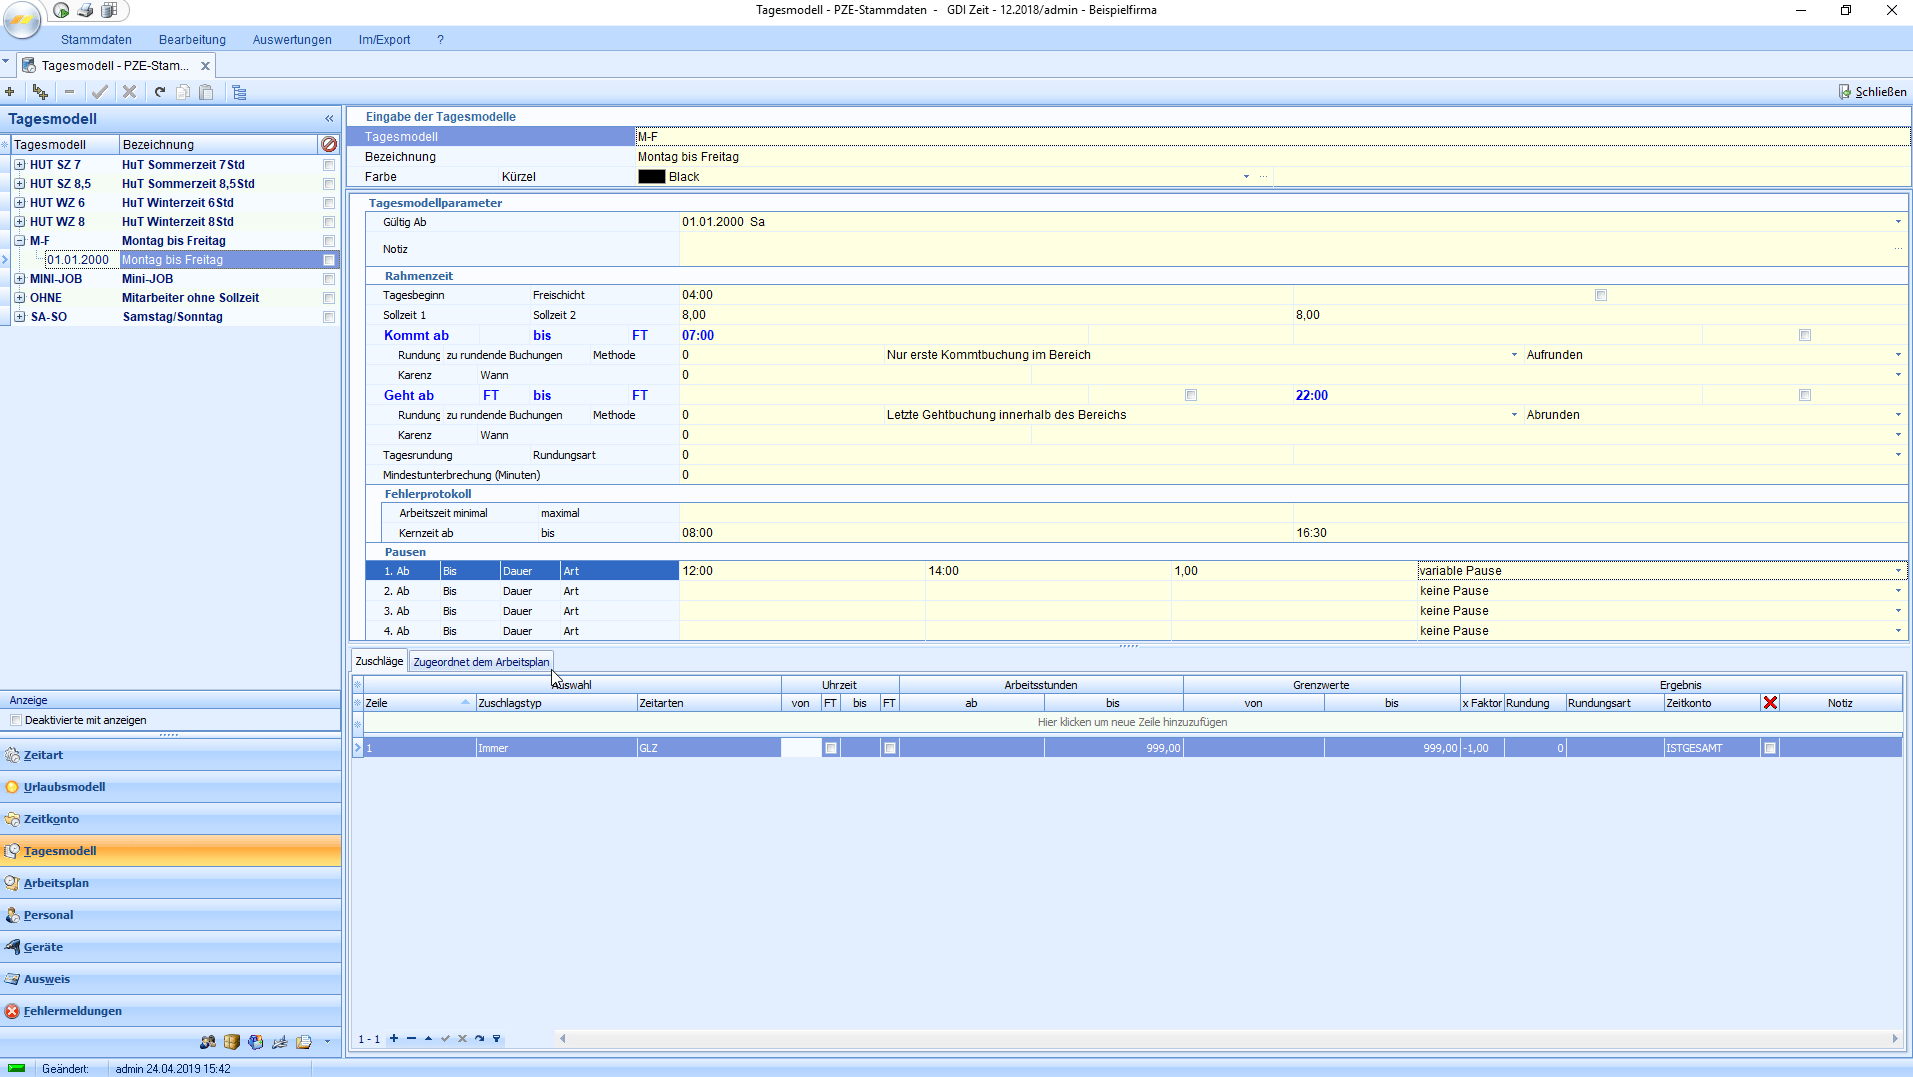Click the red X column header icon
This screenshot has height=1077, width=1913.
1770,703
